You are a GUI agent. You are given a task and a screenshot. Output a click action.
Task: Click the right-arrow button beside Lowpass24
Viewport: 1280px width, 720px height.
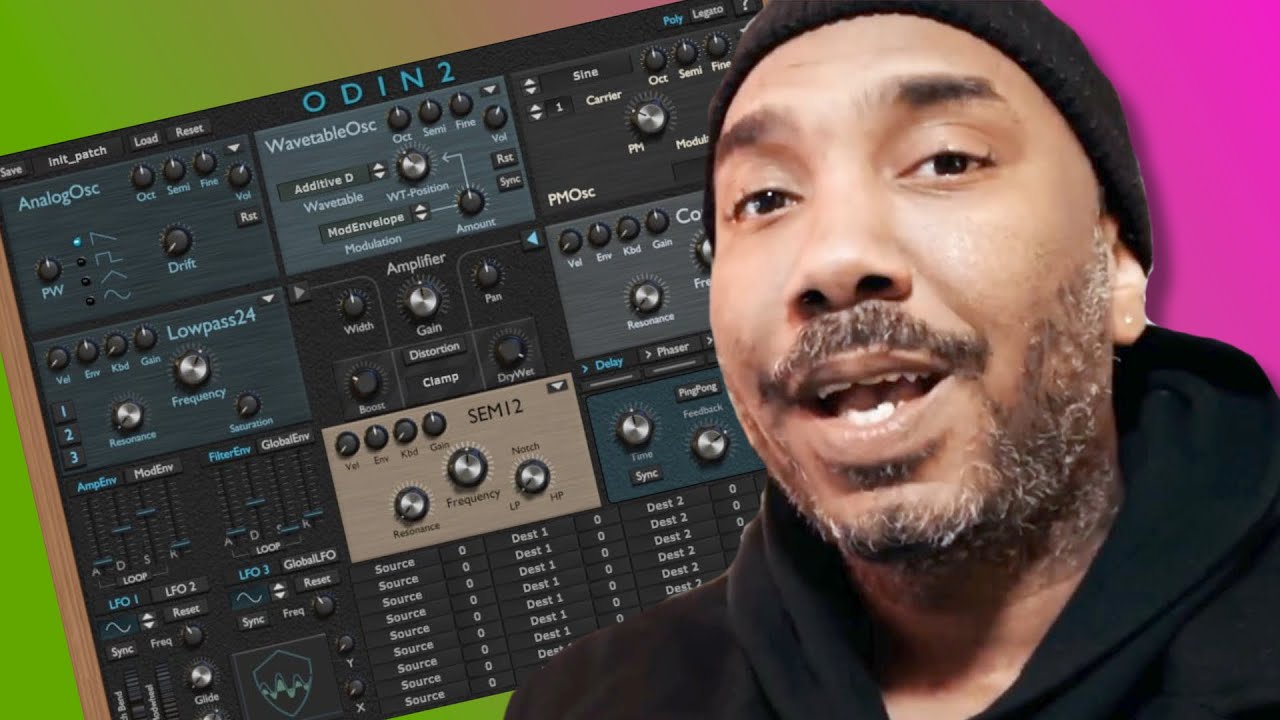pos(299,293)
